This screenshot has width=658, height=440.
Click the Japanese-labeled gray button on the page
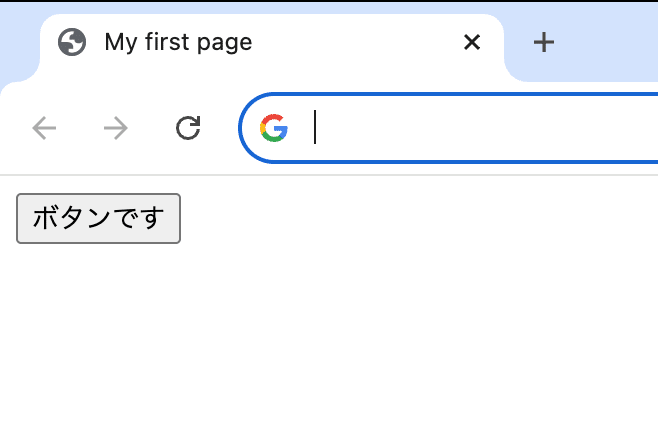99,218
